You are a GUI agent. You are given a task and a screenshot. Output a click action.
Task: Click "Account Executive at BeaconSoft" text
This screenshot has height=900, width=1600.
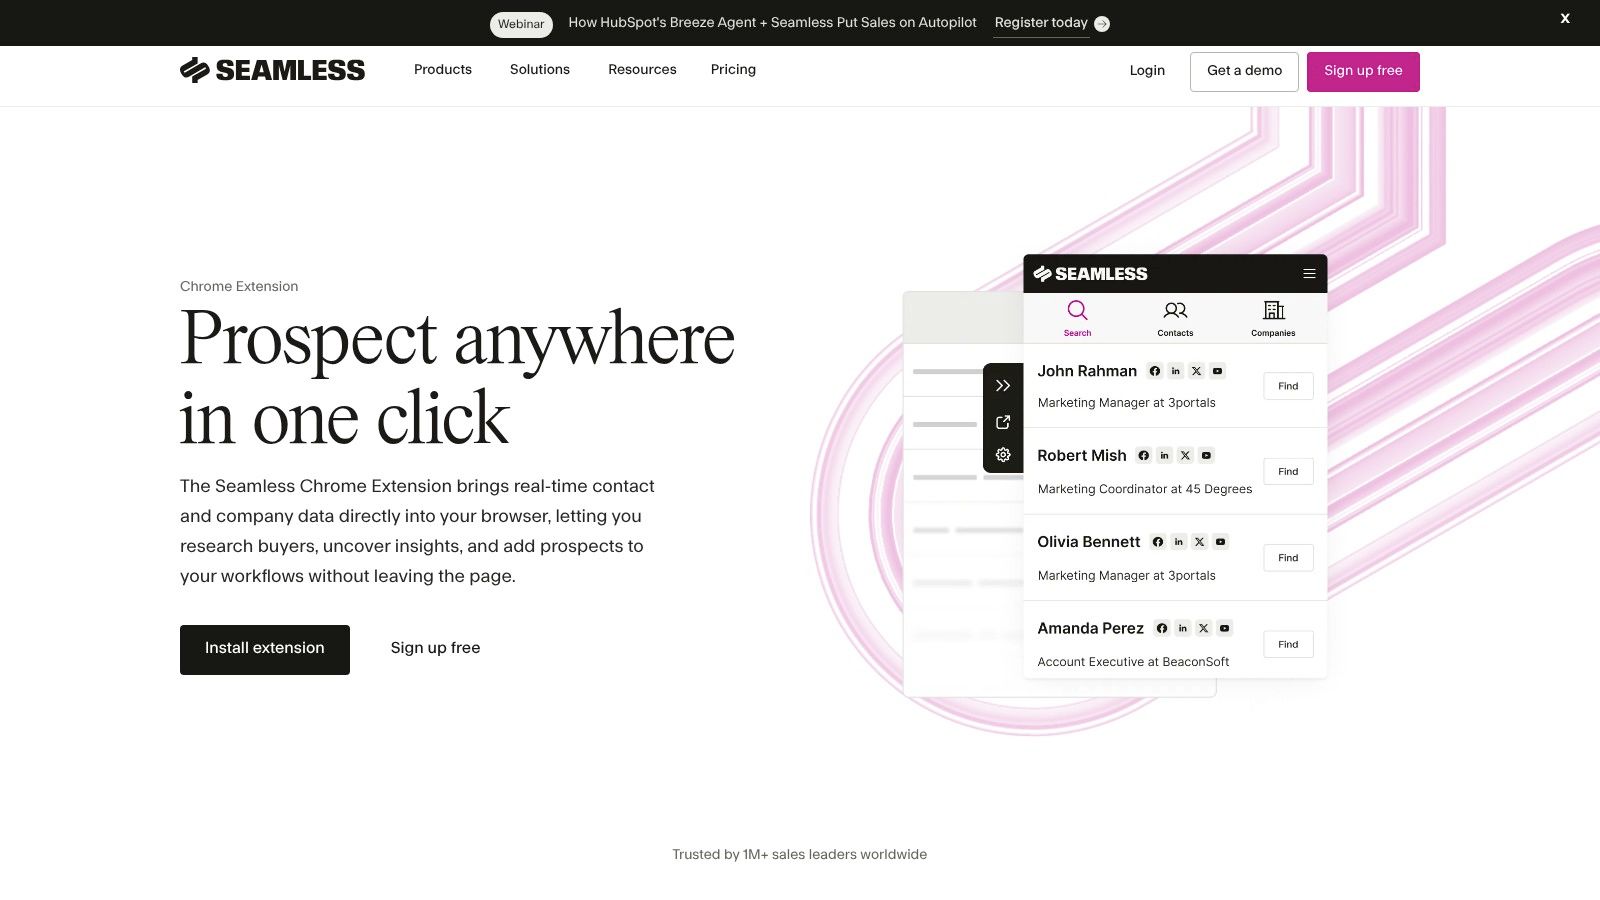pos(1134,662)
